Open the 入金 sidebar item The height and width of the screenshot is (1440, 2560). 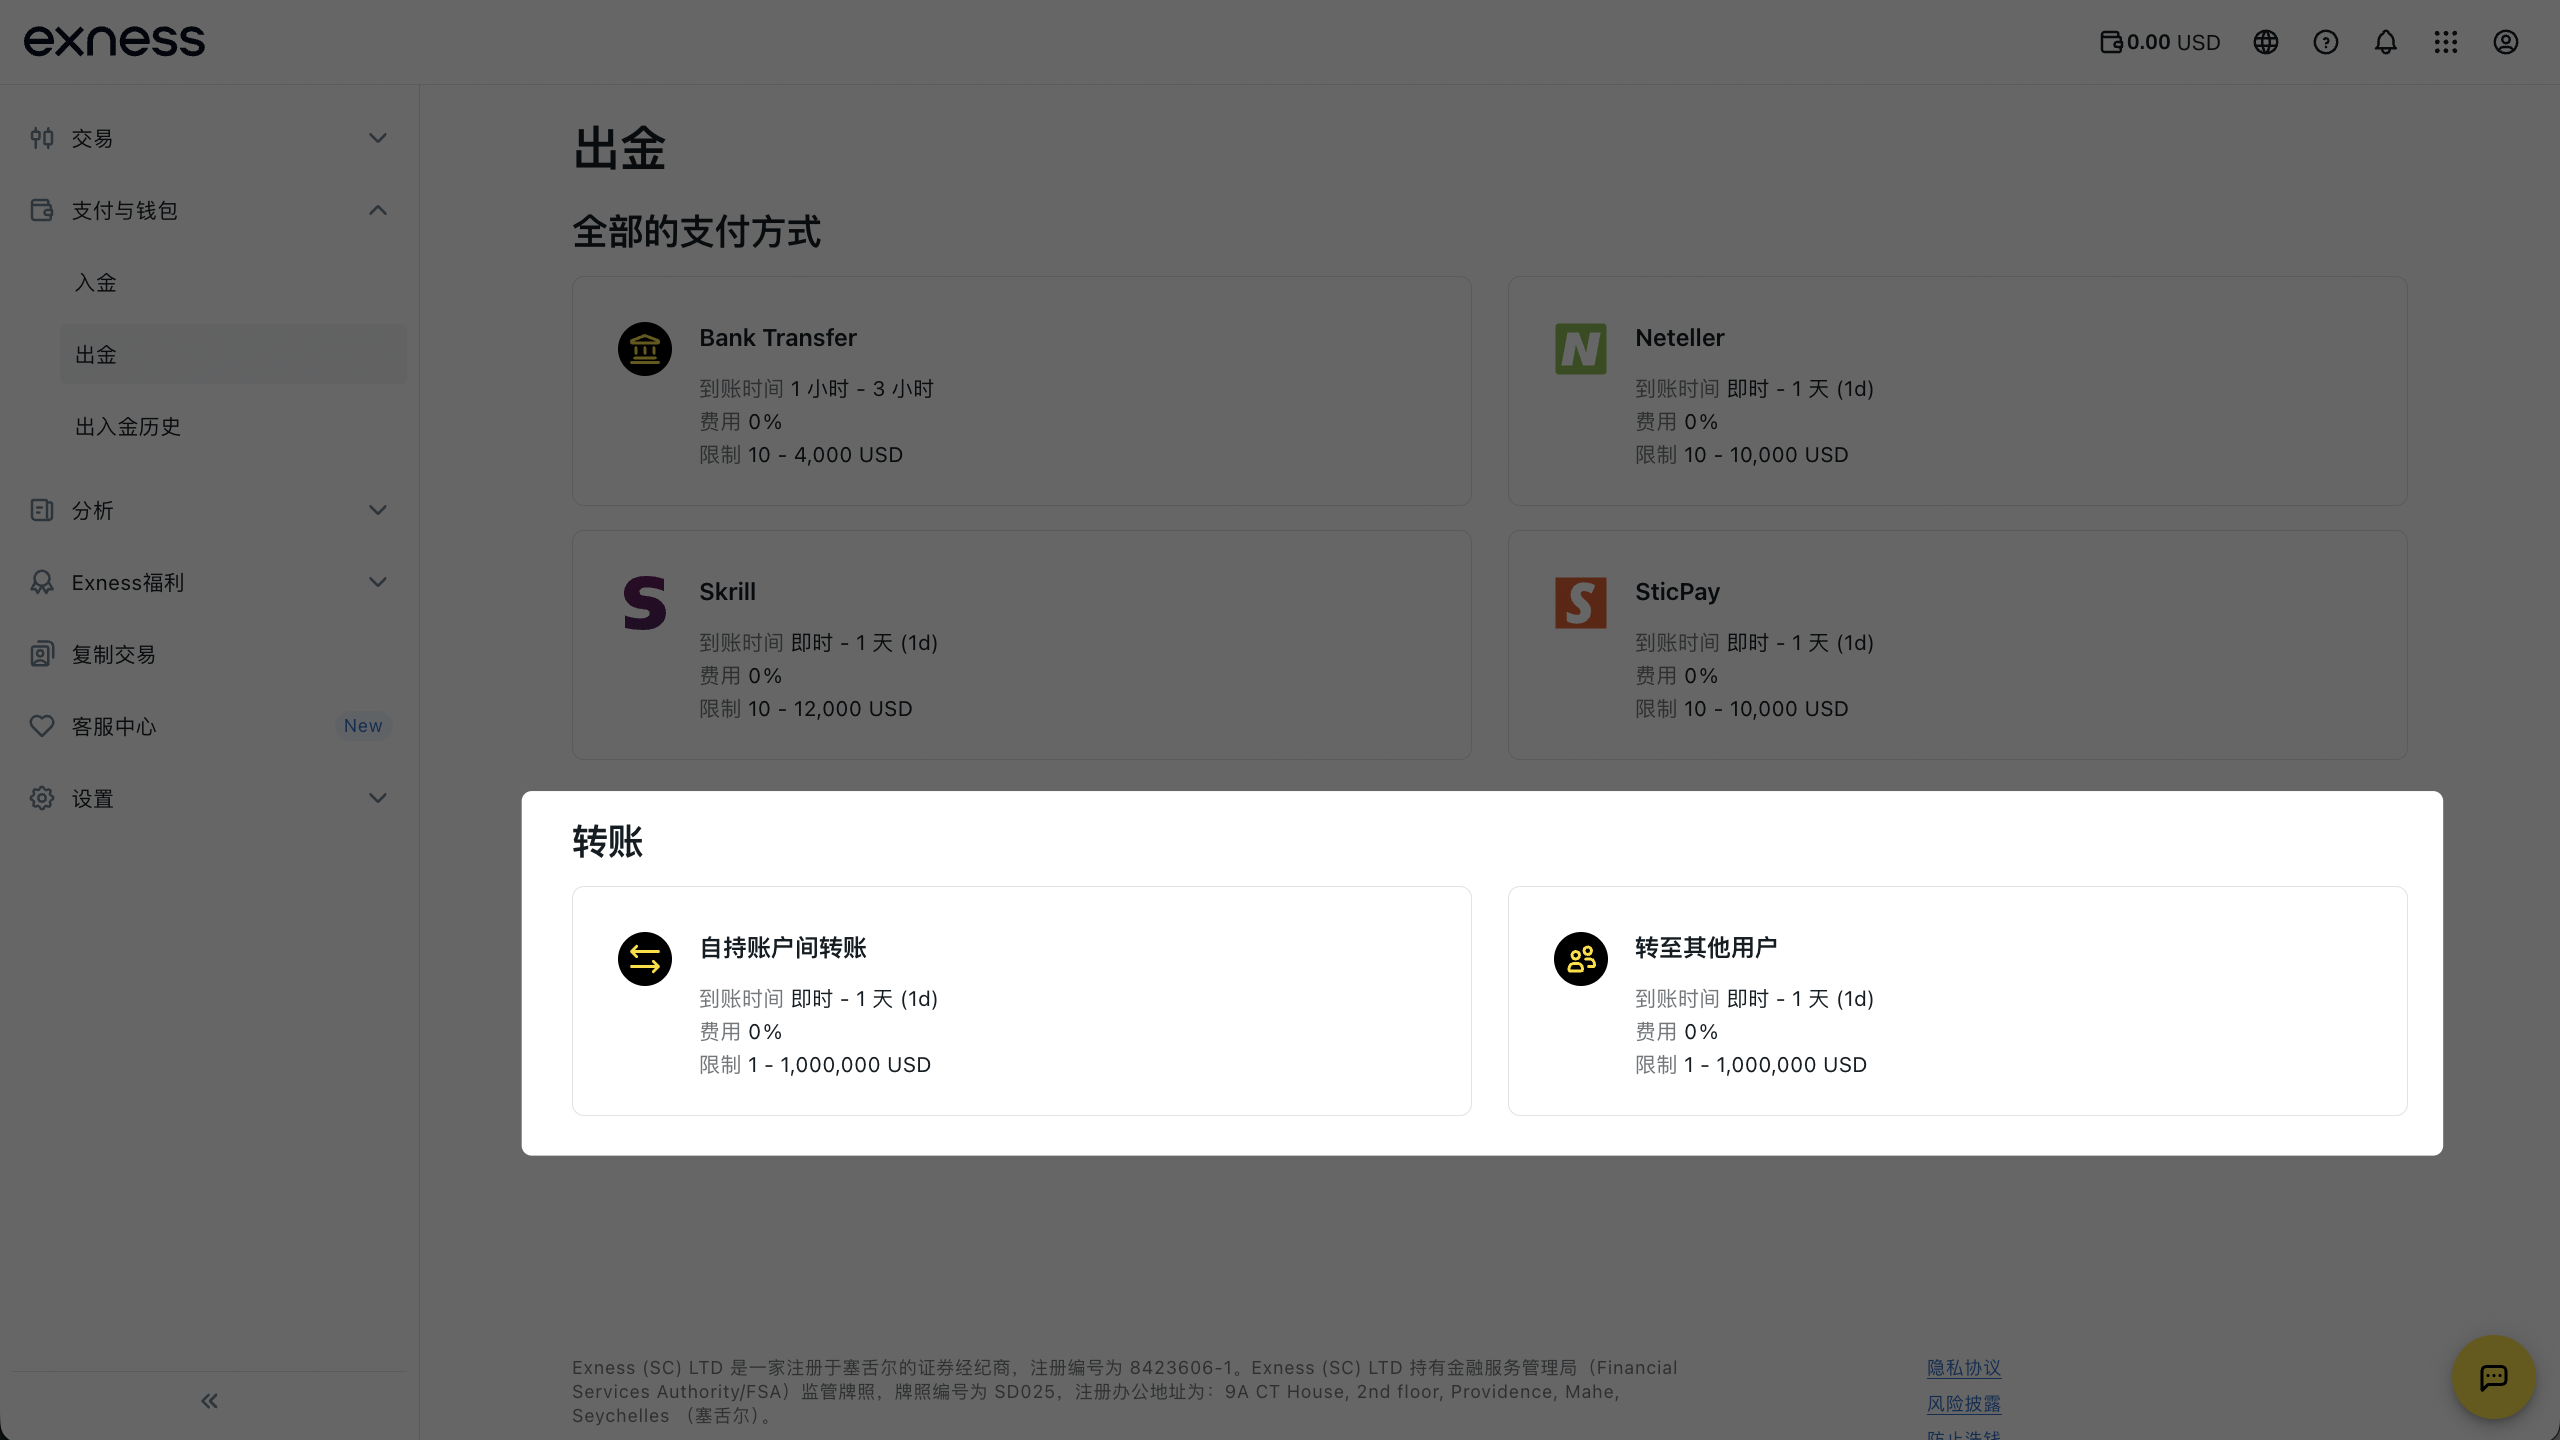pyautogui.click(x=97, y=282)
